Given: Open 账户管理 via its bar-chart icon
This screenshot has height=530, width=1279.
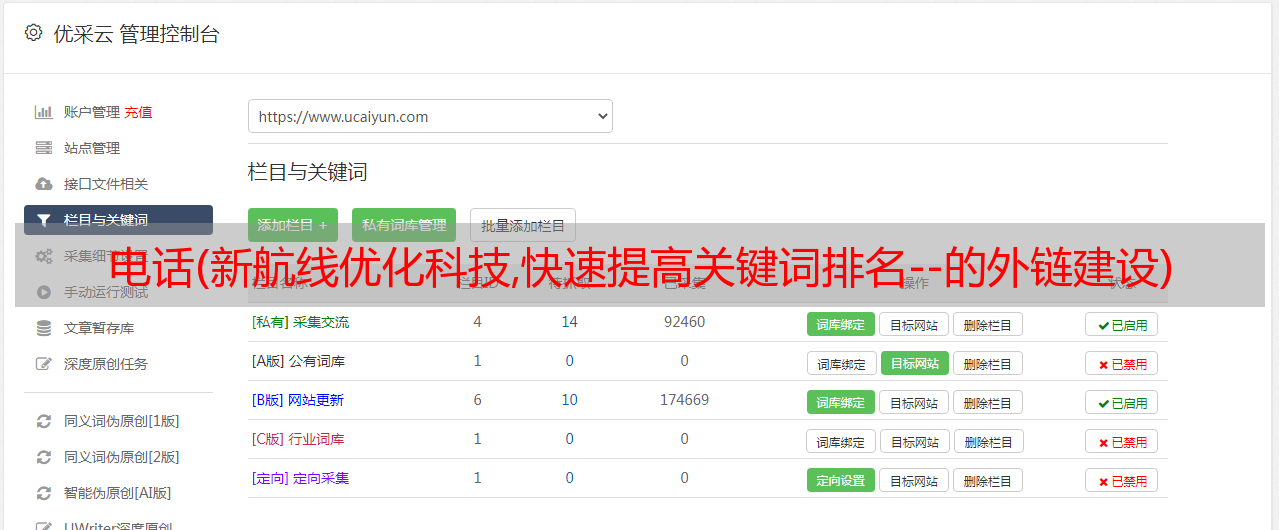Looking at the screenshot, I should 44,112.
